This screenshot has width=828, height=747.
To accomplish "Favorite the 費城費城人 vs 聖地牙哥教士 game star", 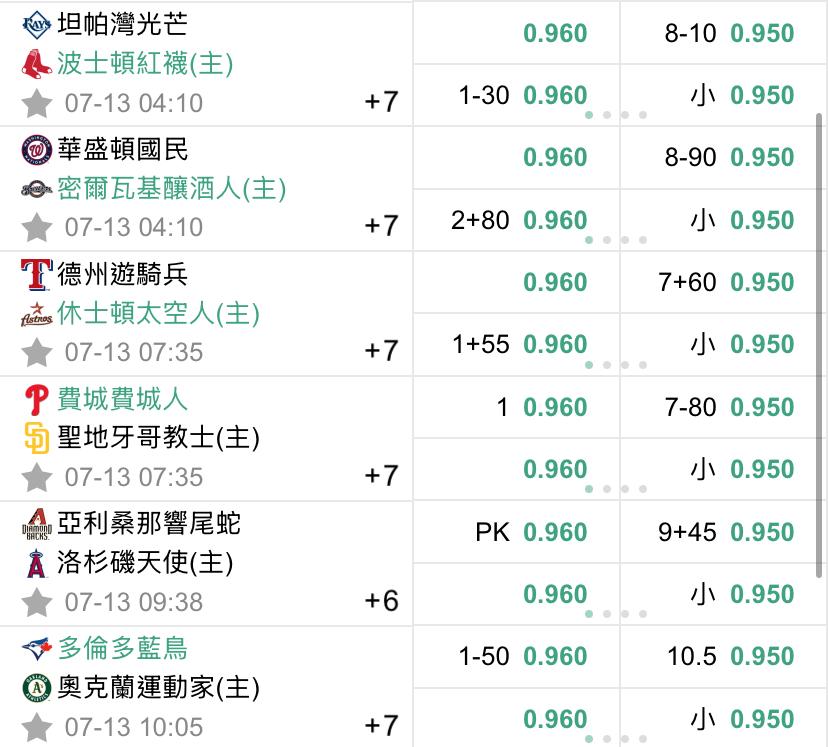I will (x=37, y=477).
